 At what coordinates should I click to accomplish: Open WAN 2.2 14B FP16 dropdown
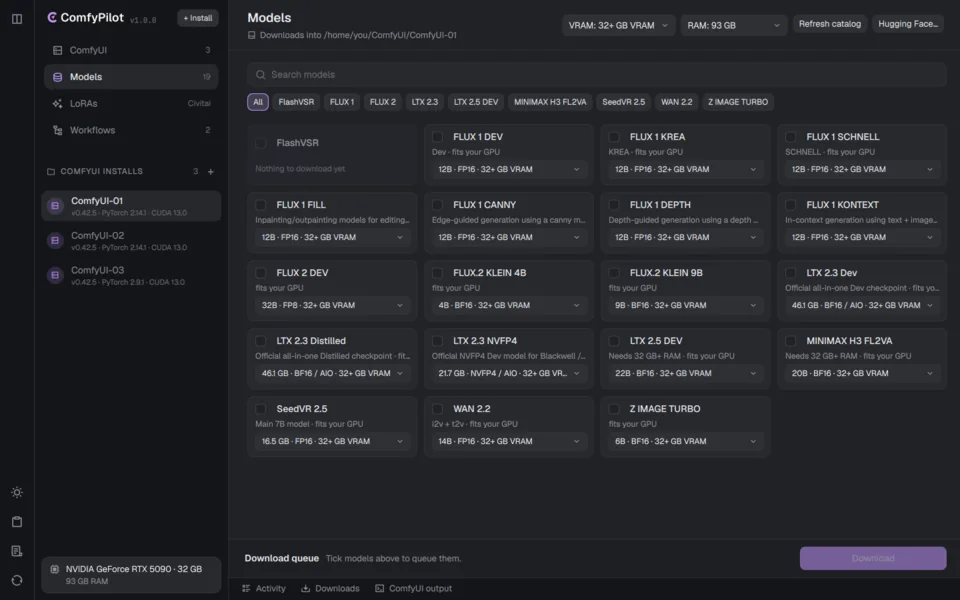pos(509,441)
